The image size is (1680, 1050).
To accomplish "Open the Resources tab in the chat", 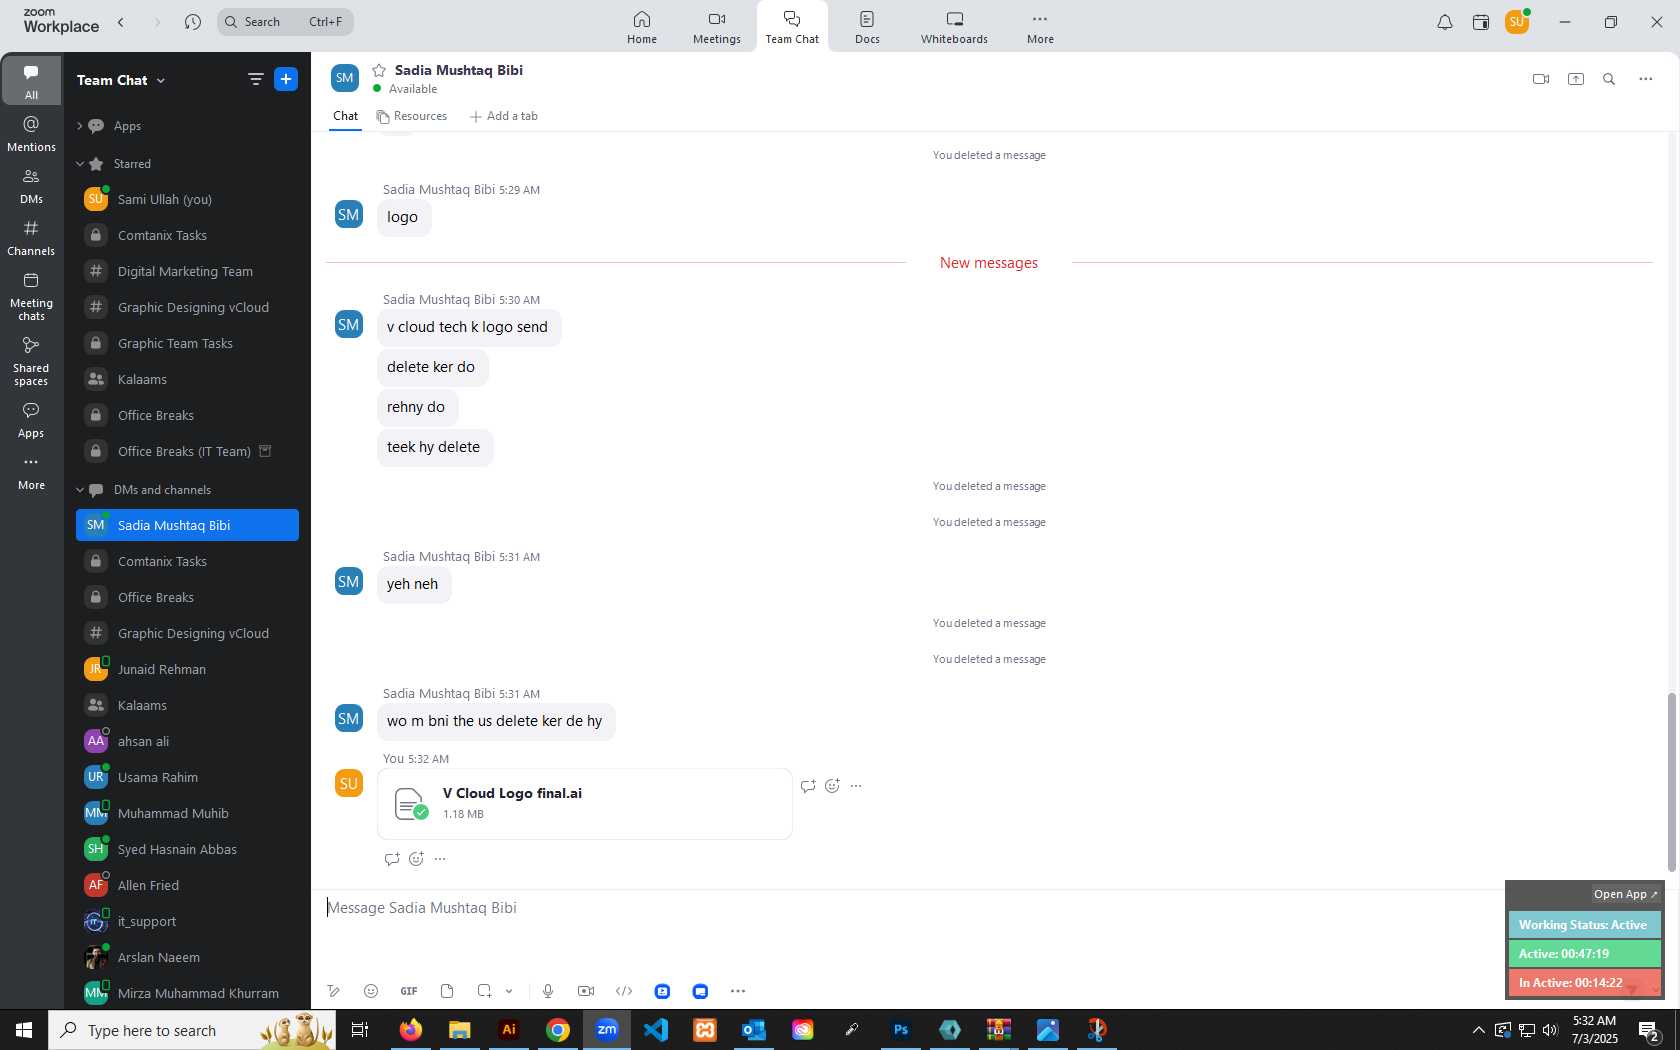I will (412, 116).
